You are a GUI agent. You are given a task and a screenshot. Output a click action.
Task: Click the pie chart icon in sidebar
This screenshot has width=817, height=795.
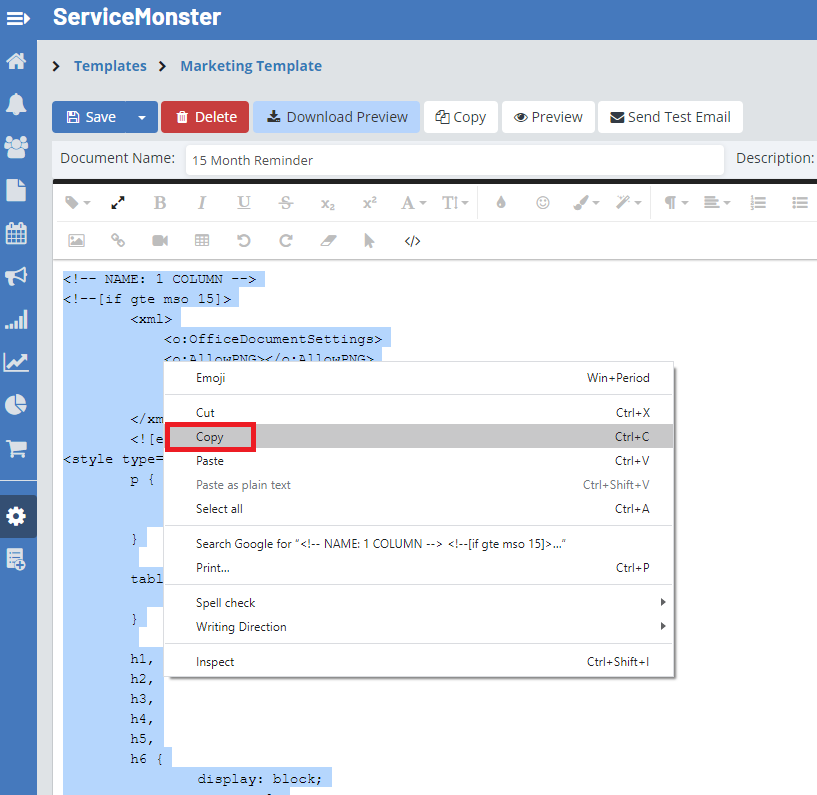point(16,405)
